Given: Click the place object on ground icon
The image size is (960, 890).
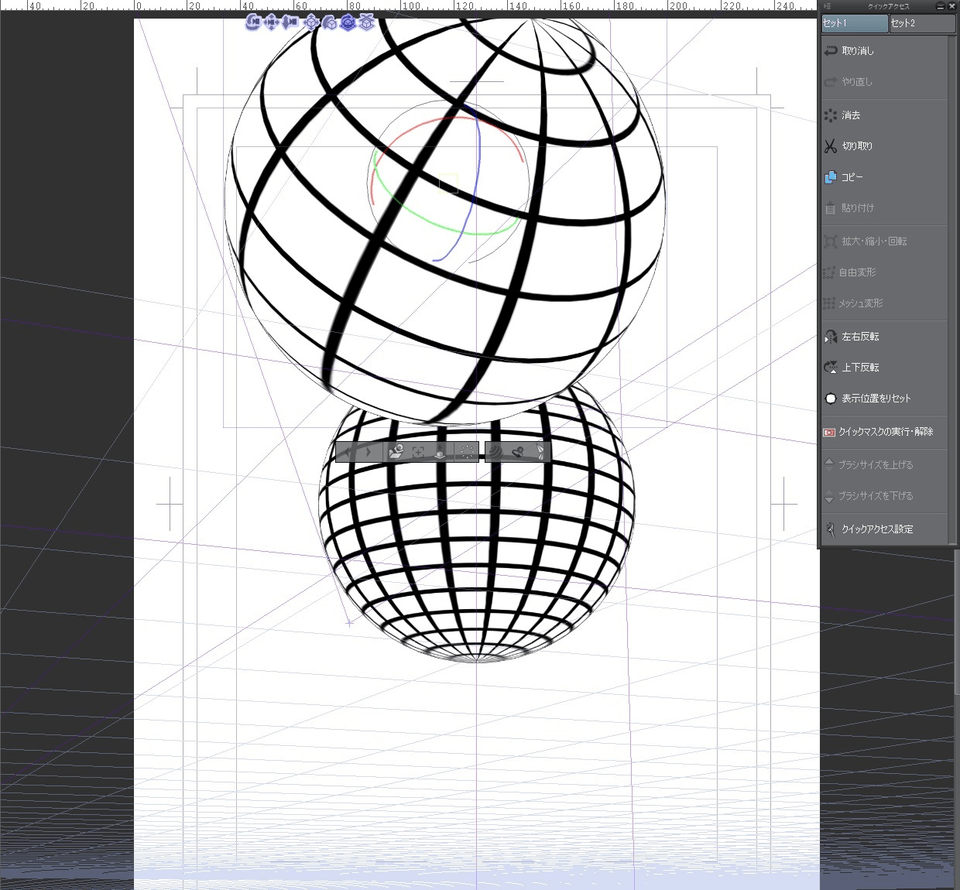Looking at the screenshot, I should [x=440, y=452].
